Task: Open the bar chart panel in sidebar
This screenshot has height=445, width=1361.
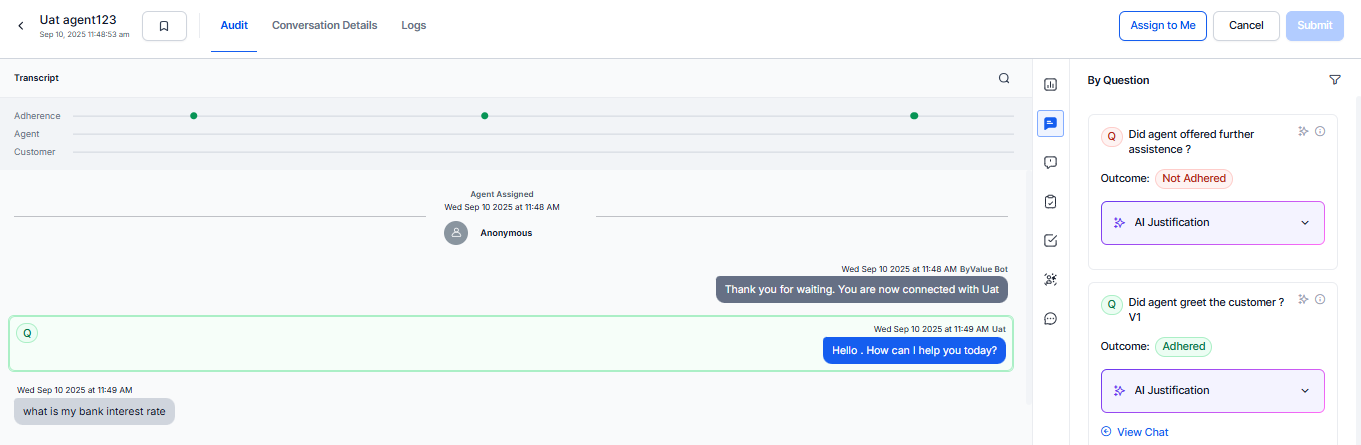Action: pyautogui.click(x=1050, y=85)
